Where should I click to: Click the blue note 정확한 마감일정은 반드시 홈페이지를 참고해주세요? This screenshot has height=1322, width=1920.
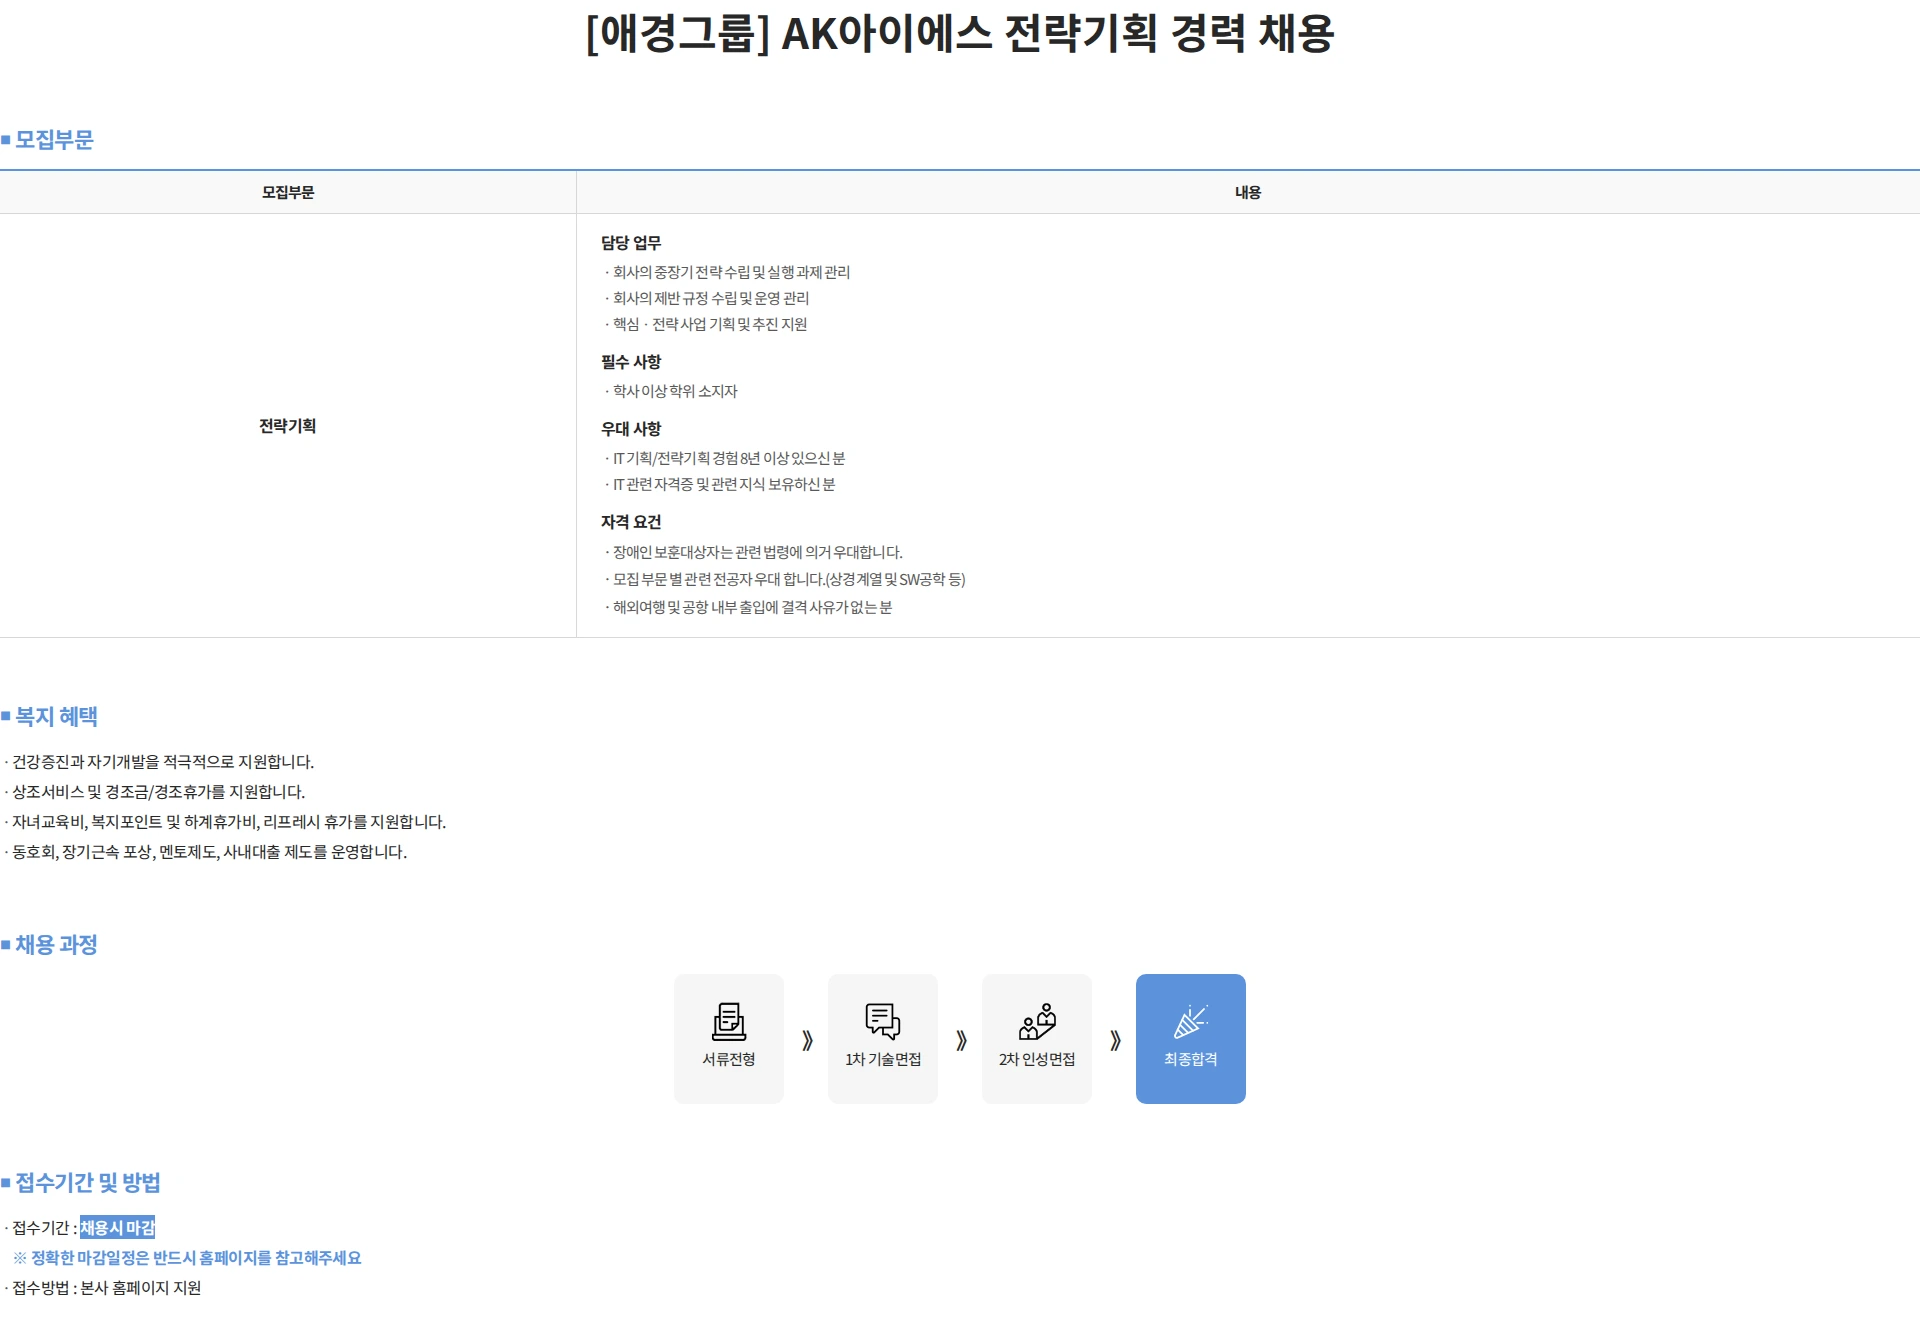coord(188,1258)
